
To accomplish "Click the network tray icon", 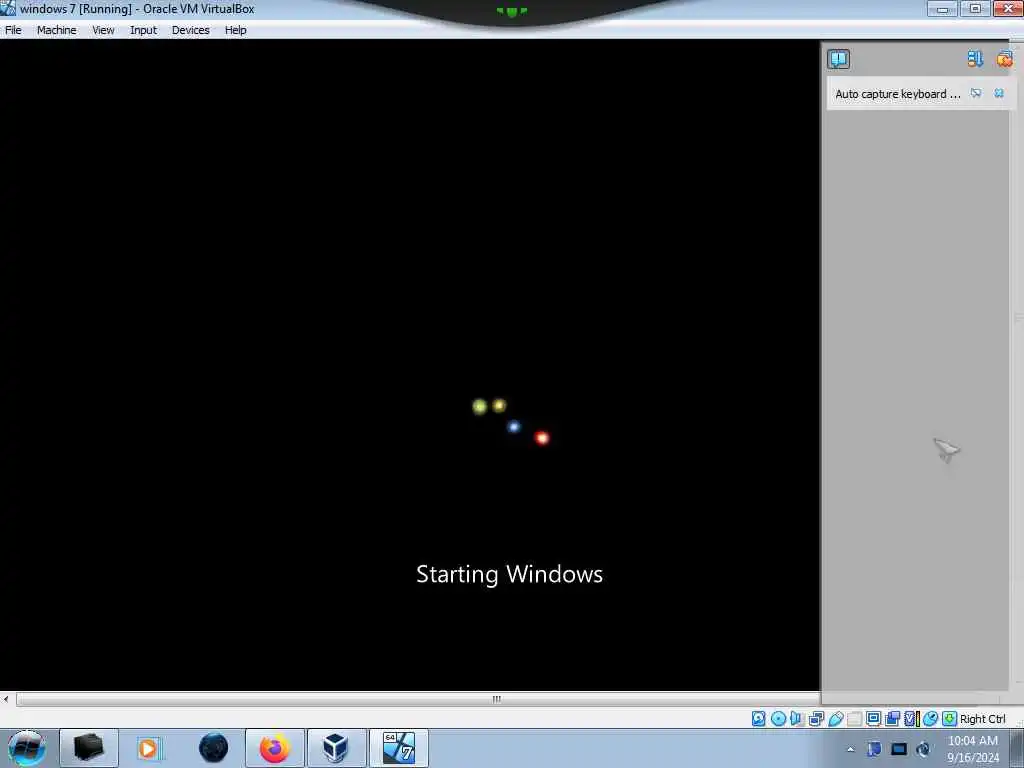I will pyautogui.click(x=874, y=749).
